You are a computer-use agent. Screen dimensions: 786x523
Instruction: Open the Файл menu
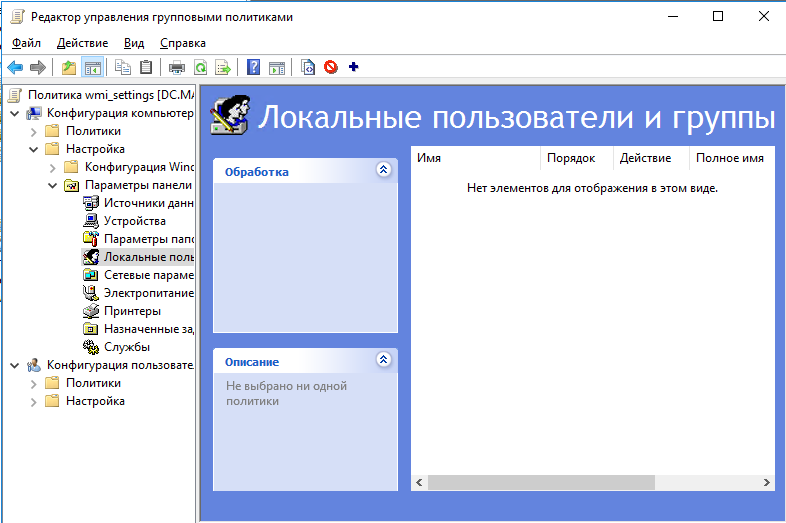tap(27, 43)
